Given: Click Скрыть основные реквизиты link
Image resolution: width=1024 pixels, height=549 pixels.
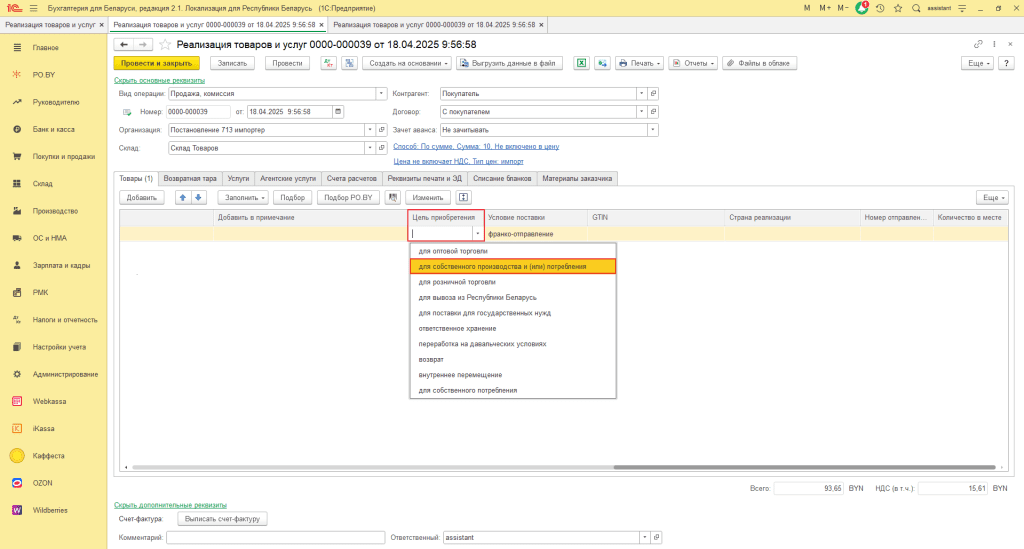Looking at the screenshot, I should (159, 80).
